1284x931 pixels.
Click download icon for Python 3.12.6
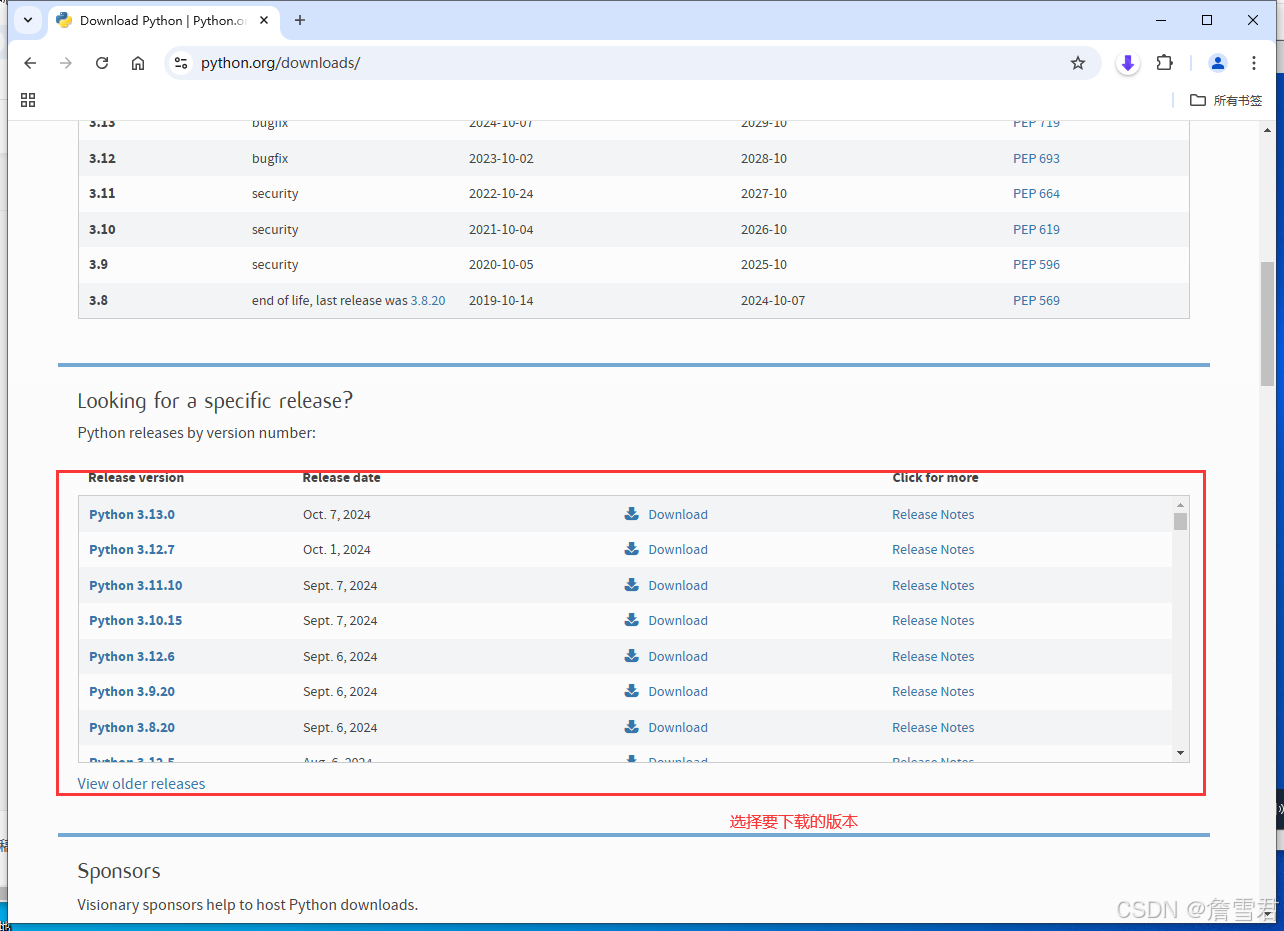pyautogui.click(x=632, y=656)
